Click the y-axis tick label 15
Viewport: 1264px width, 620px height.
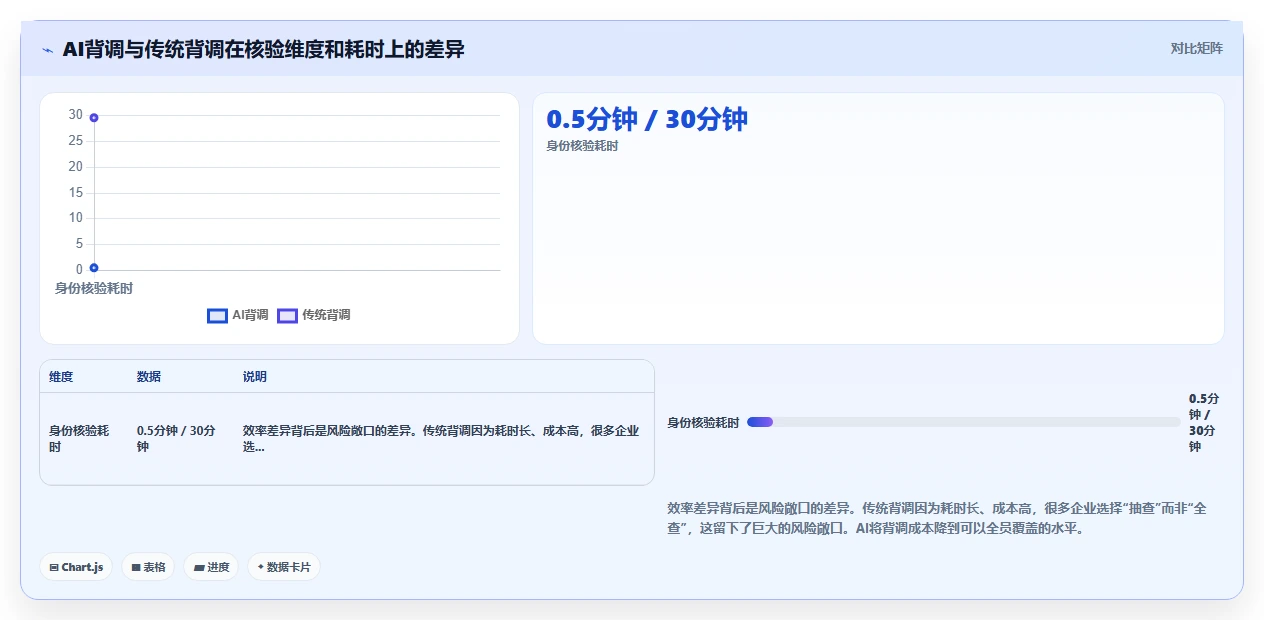(76, 192)
